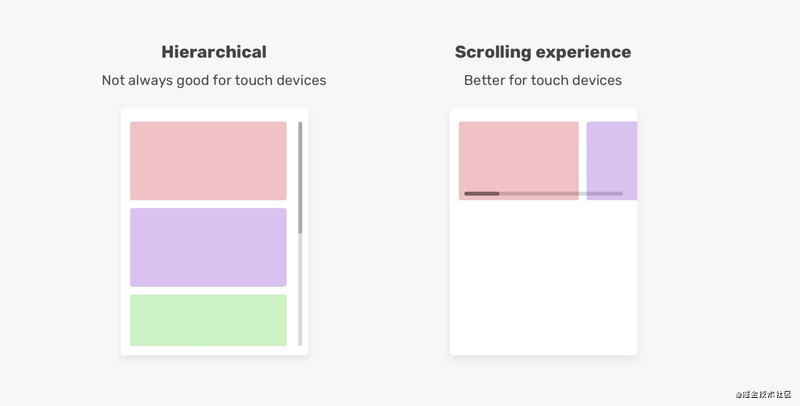The image size is (800, 406).
Task: Click the dark horizontal scrollbar thumb
Action: (x=482, y=194)
